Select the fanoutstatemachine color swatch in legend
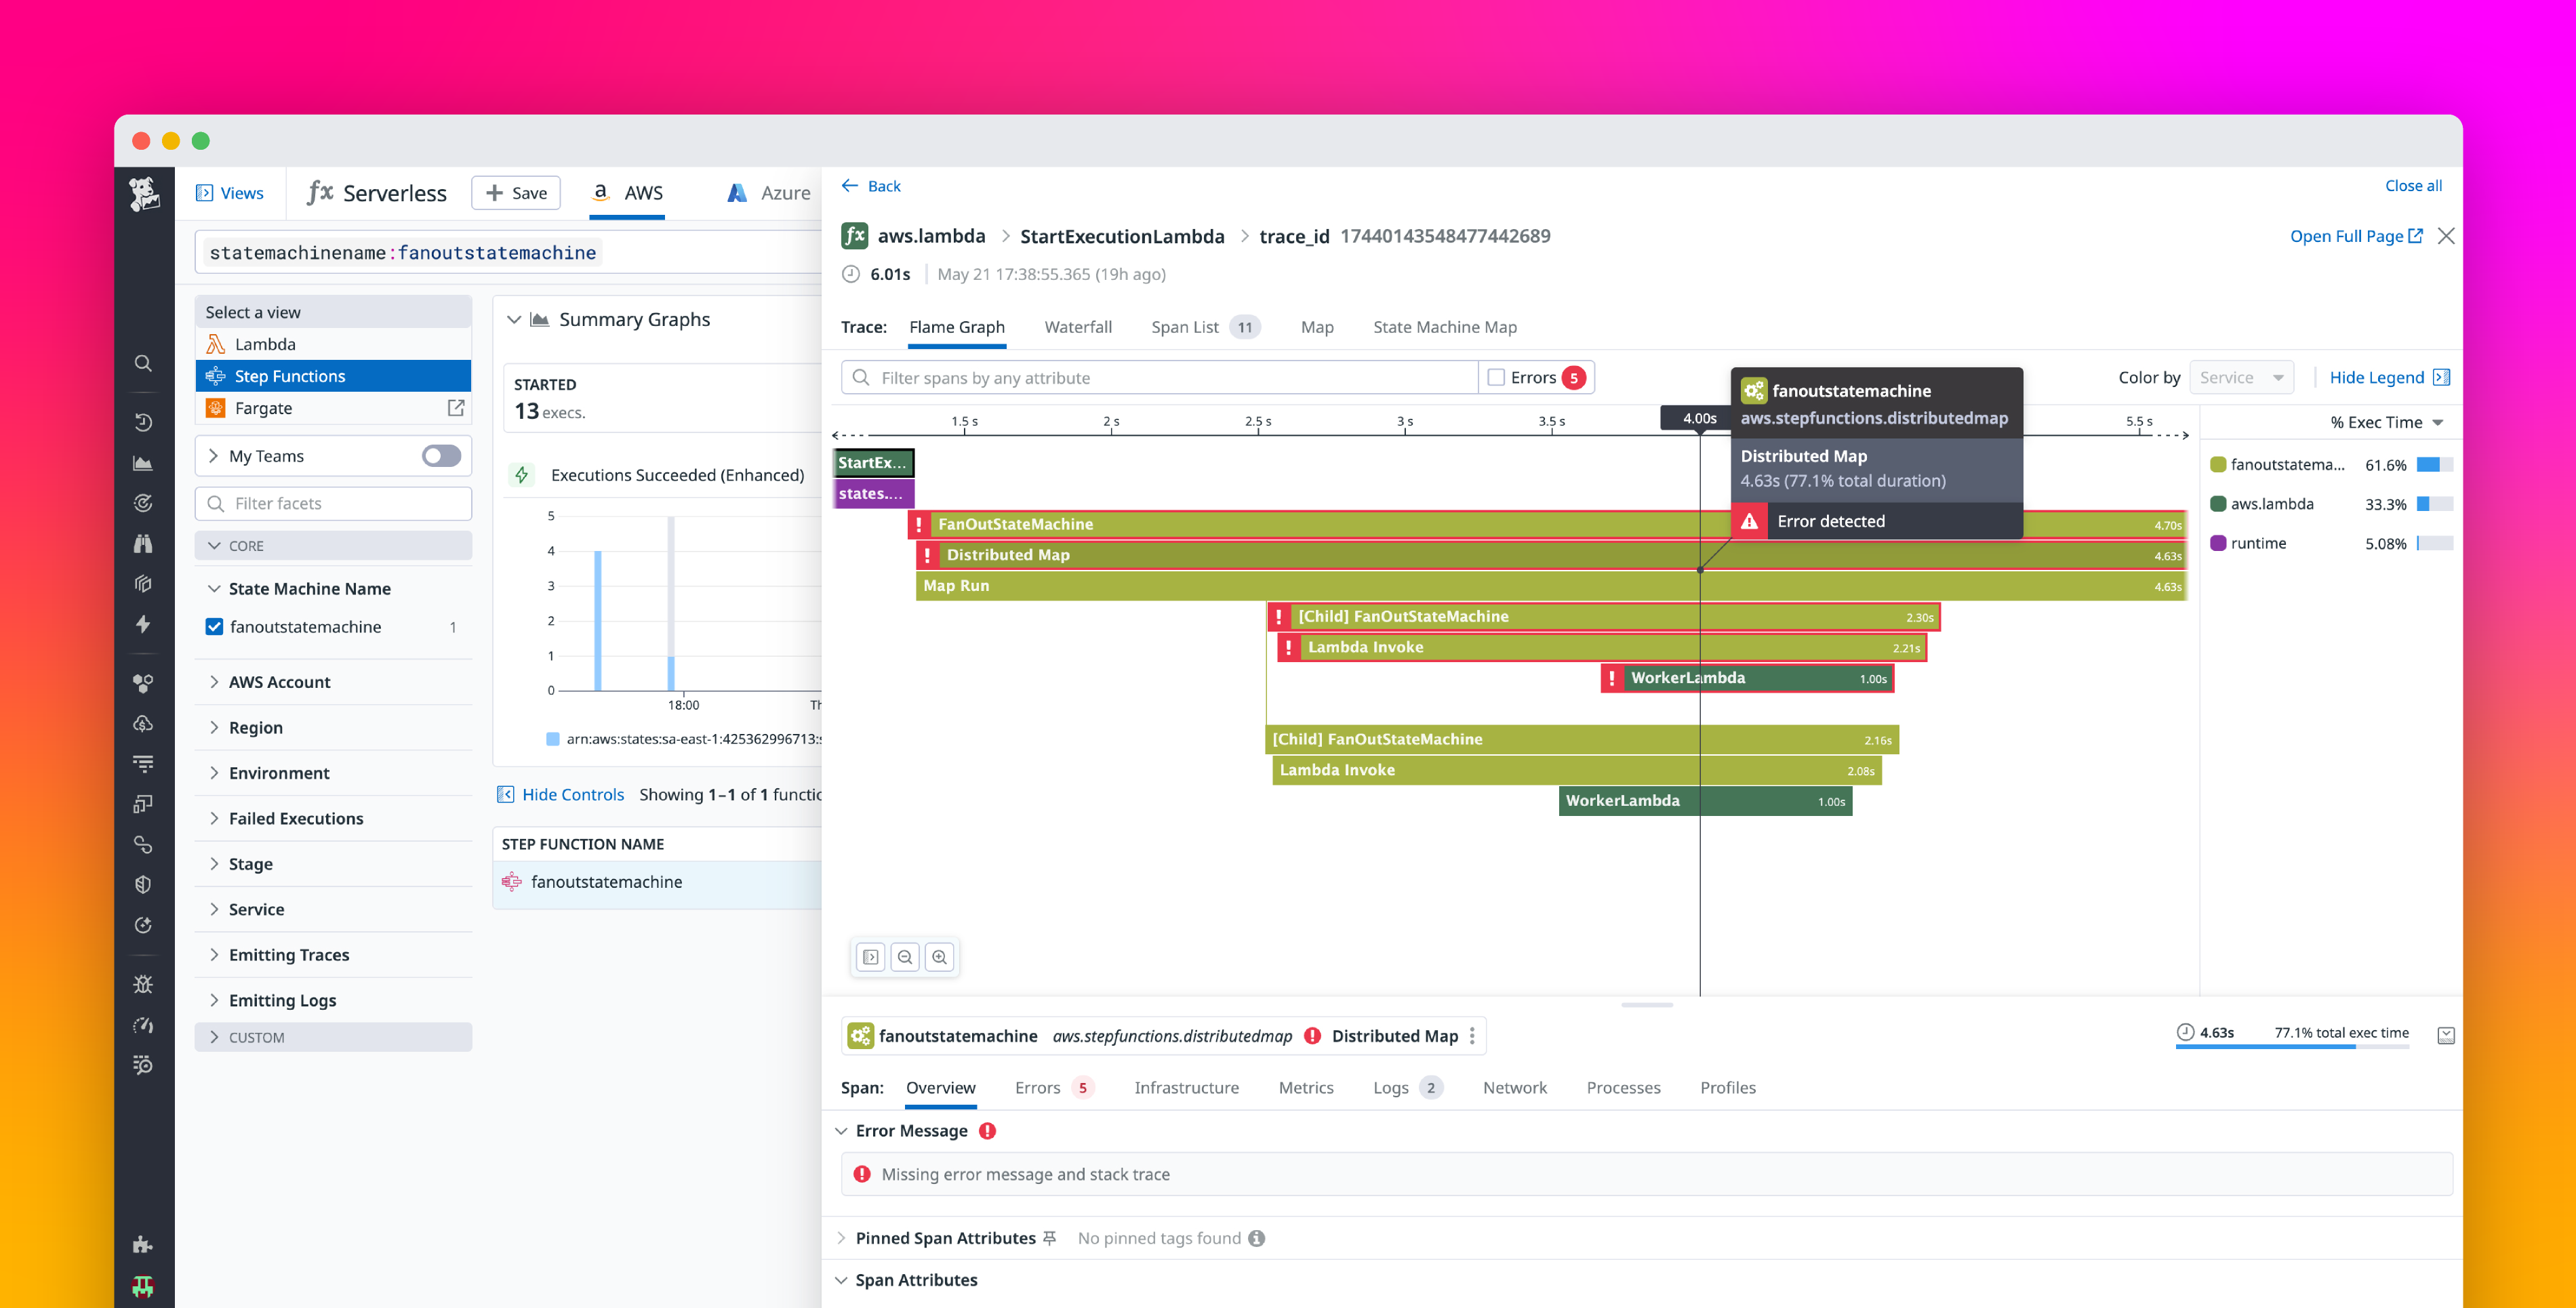The image size is (2576, 1308). [x=2219, y=464]
